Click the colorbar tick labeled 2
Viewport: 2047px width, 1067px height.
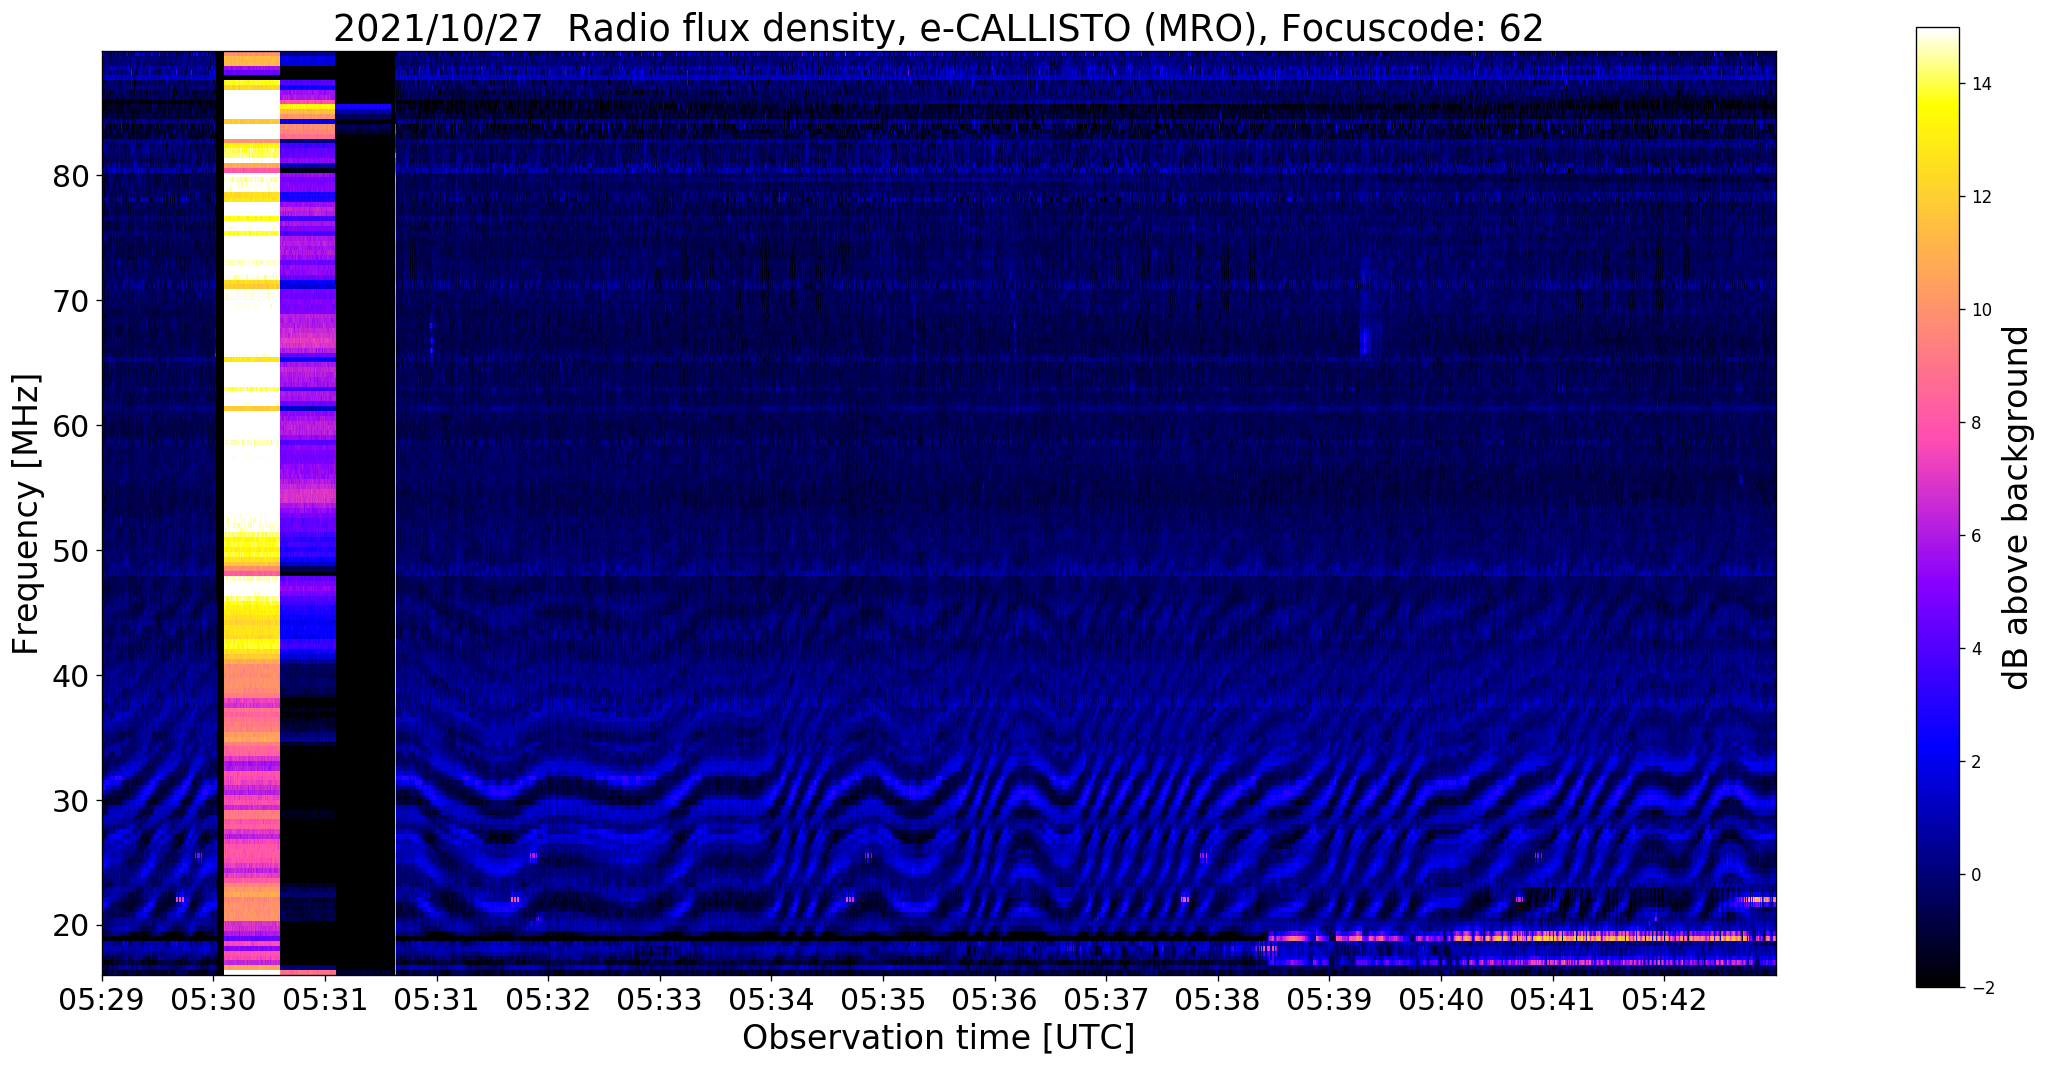[x=1975, y=763]
